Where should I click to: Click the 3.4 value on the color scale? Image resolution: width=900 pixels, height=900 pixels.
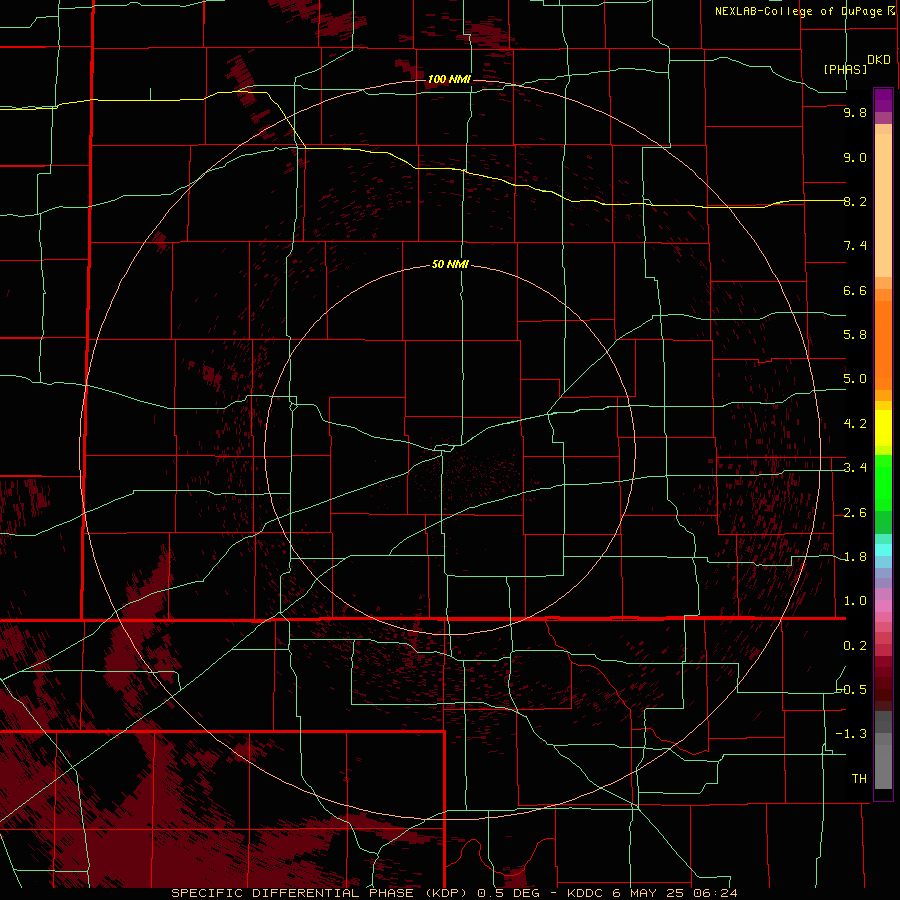point(855,468)
